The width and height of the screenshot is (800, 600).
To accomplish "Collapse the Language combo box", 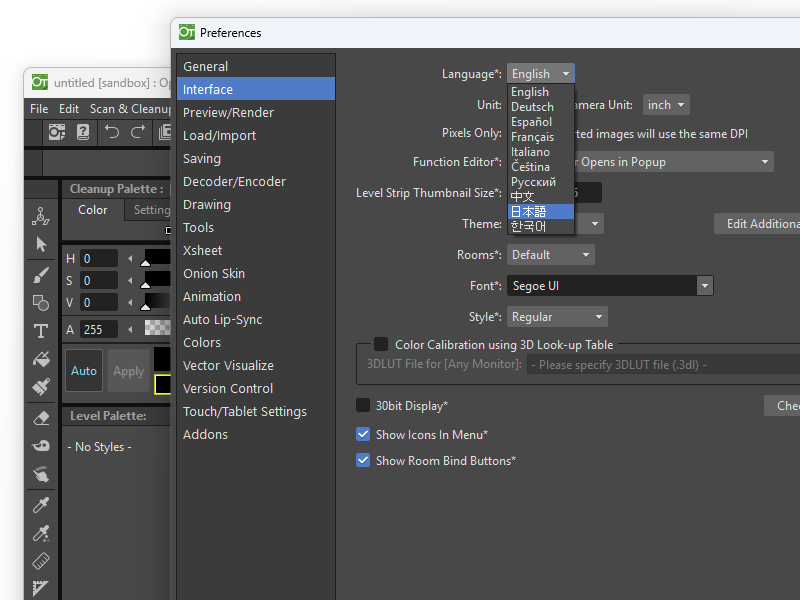I will pyautogui.click(x=541, y=73).
